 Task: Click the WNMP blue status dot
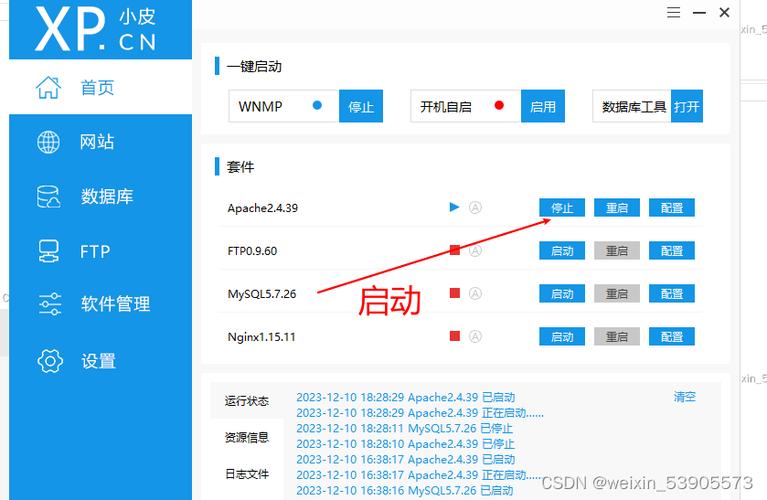tap(317, 105)
